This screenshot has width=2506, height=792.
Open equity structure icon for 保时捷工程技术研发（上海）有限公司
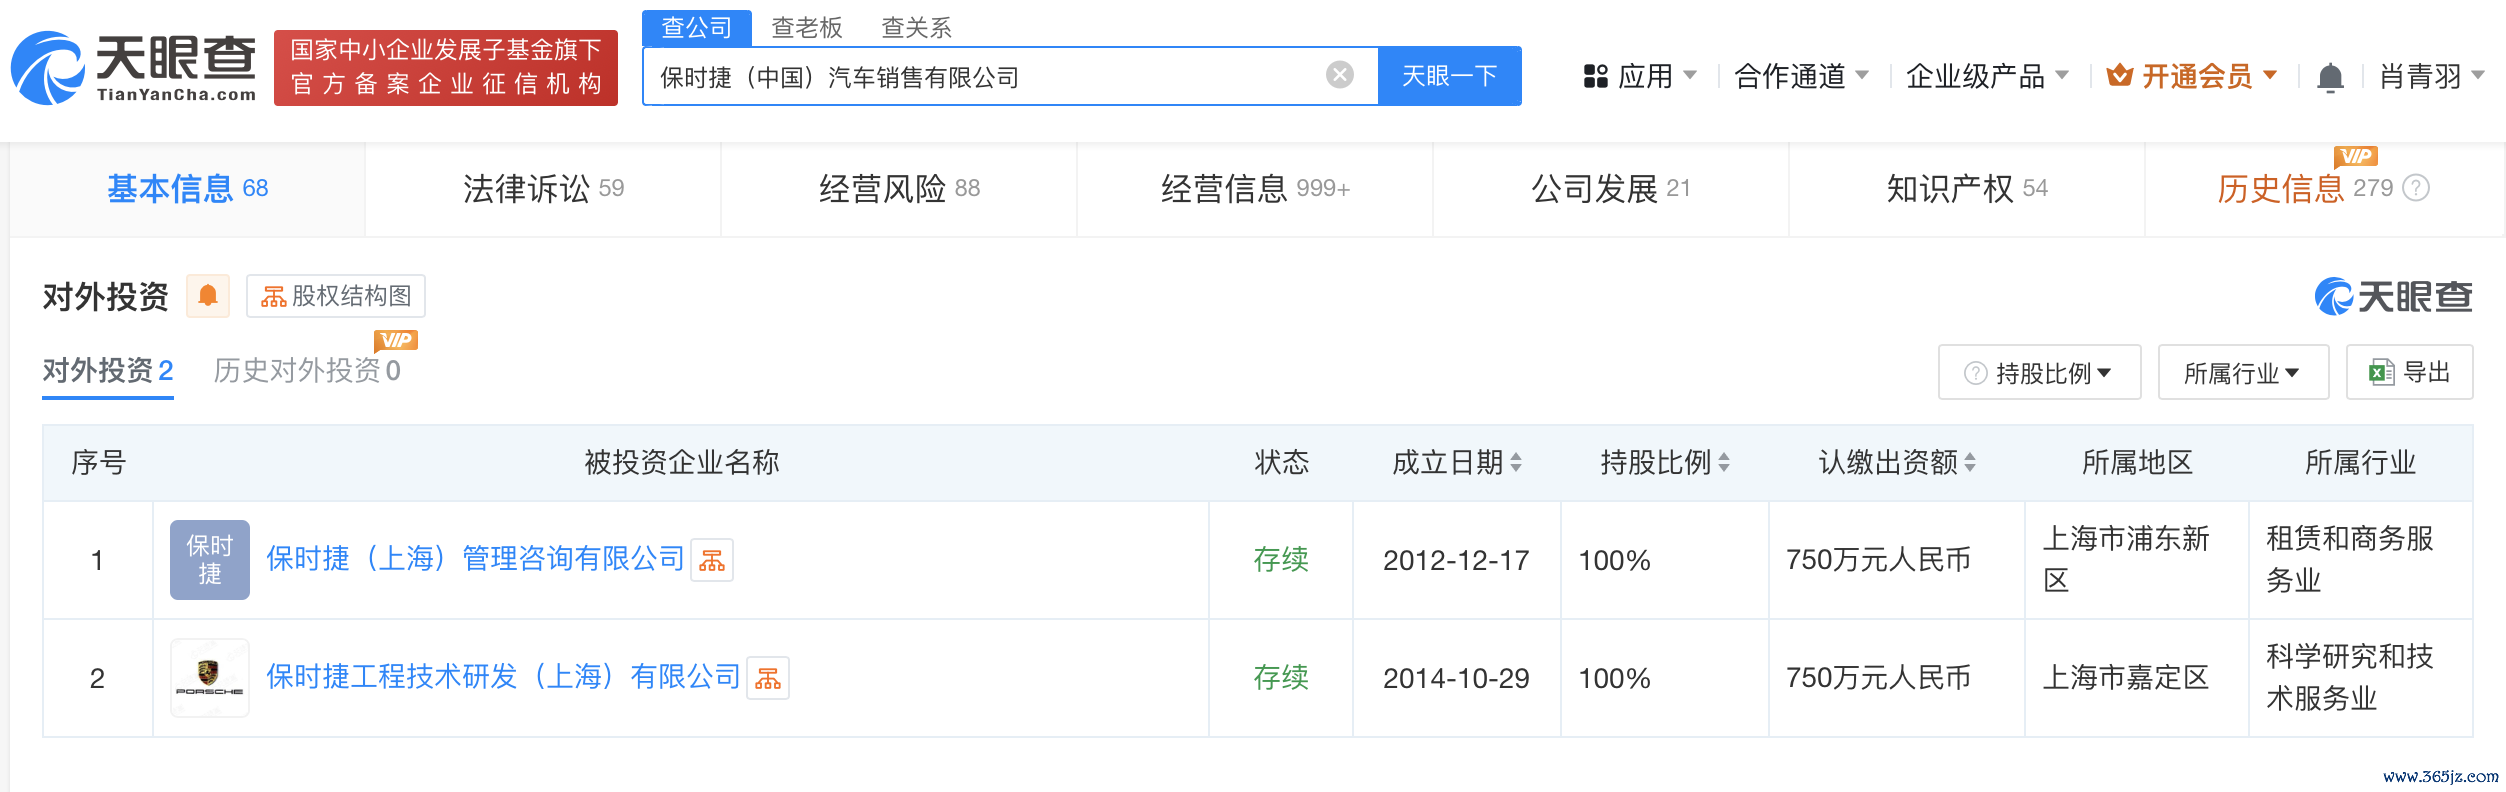coord(768,678)
